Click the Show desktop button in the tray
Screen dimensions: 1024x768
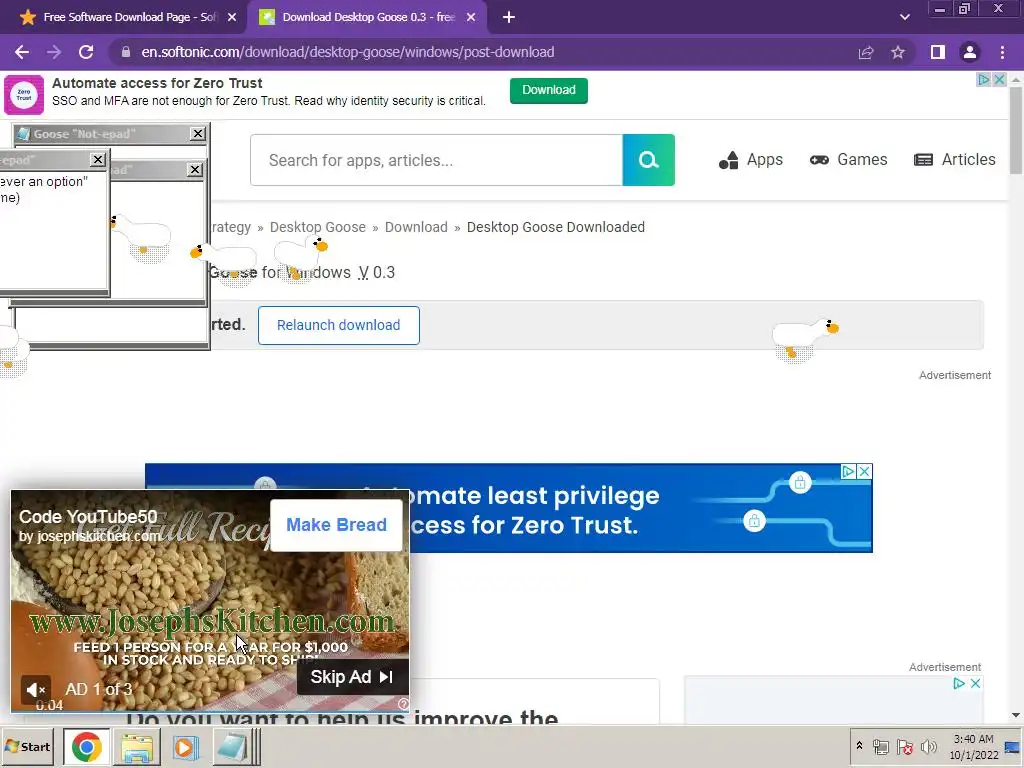(1014, 747)
